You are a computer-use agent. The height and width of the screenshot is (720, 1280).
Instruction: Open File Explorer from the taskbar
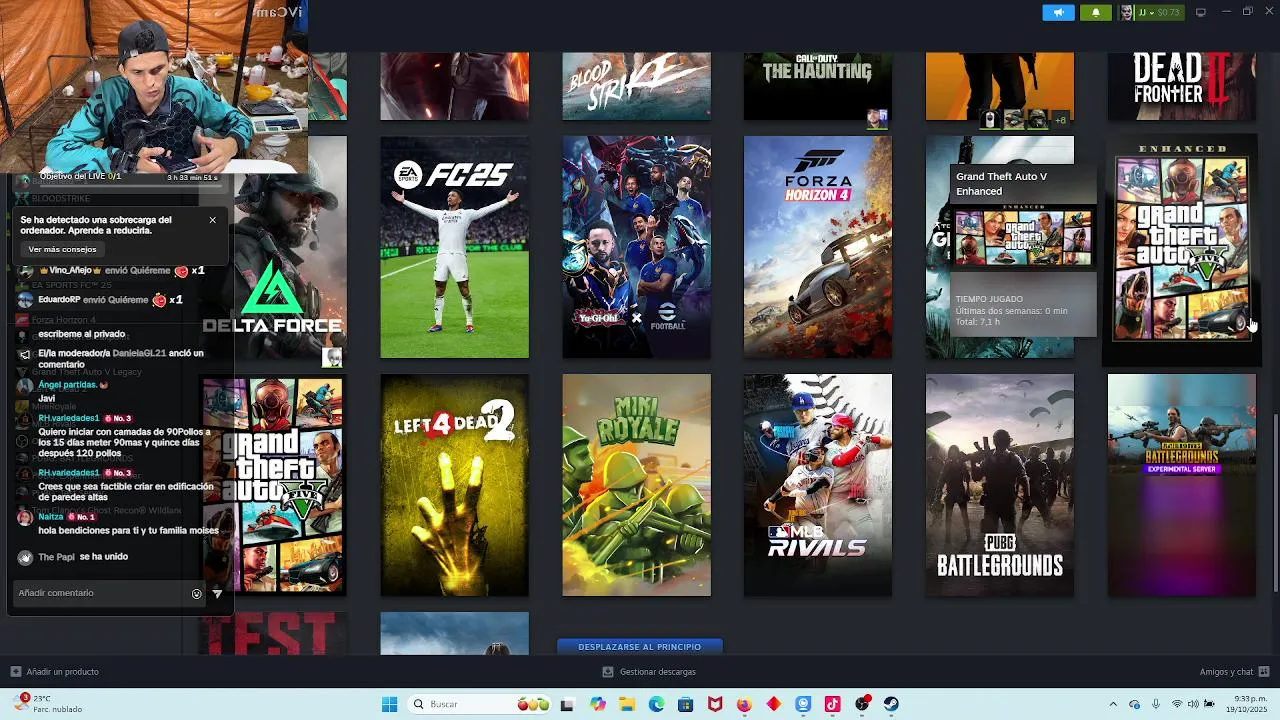[627, 704]
